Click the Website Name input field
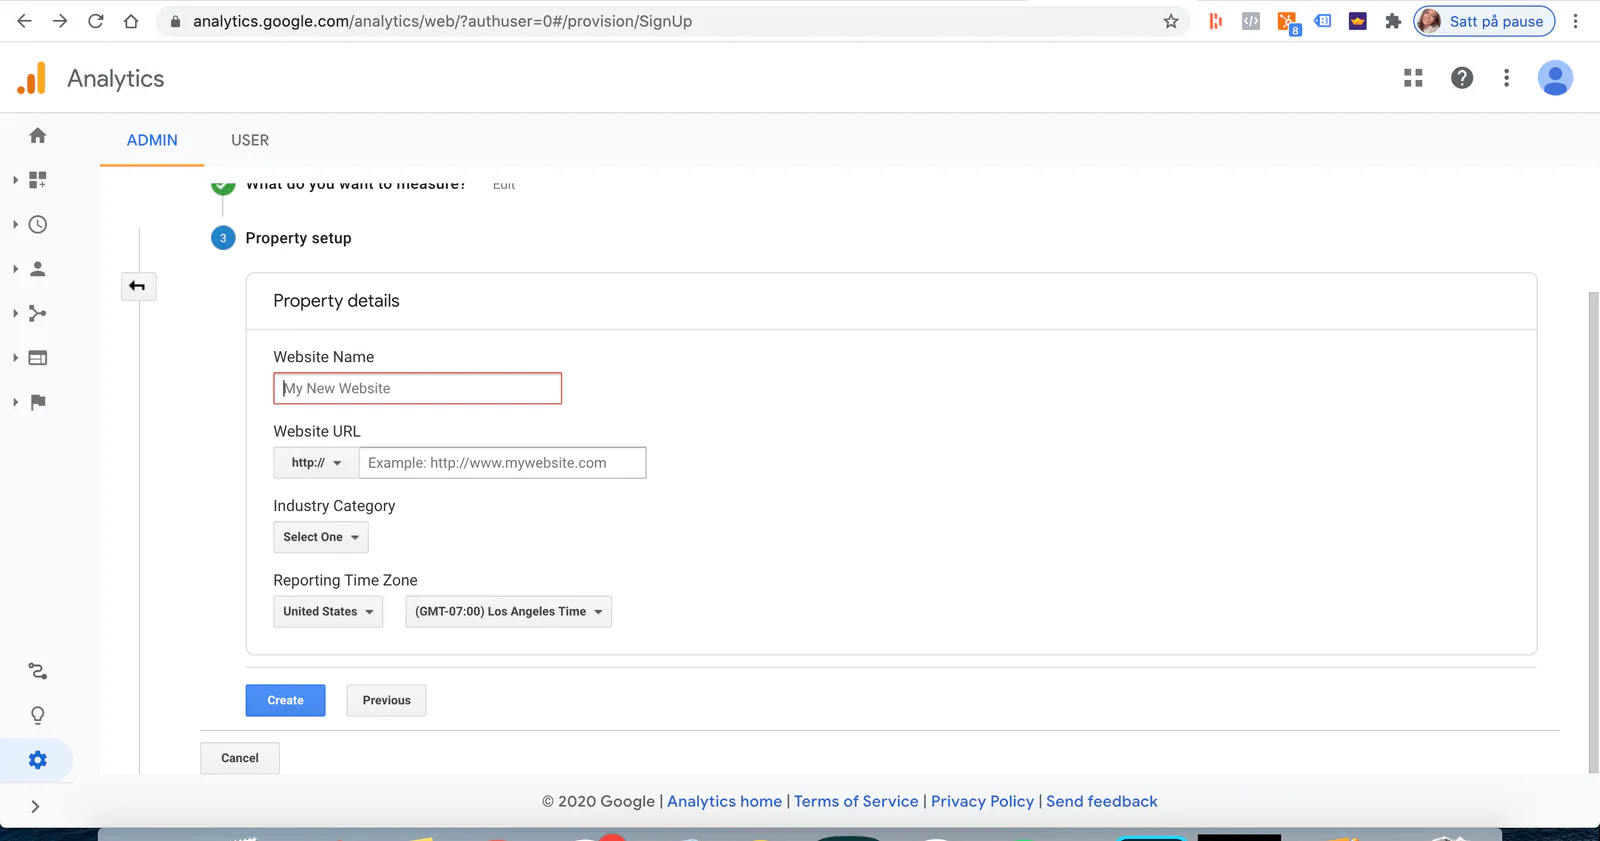Screen dimensions: 1600x841 click(418, 388)
